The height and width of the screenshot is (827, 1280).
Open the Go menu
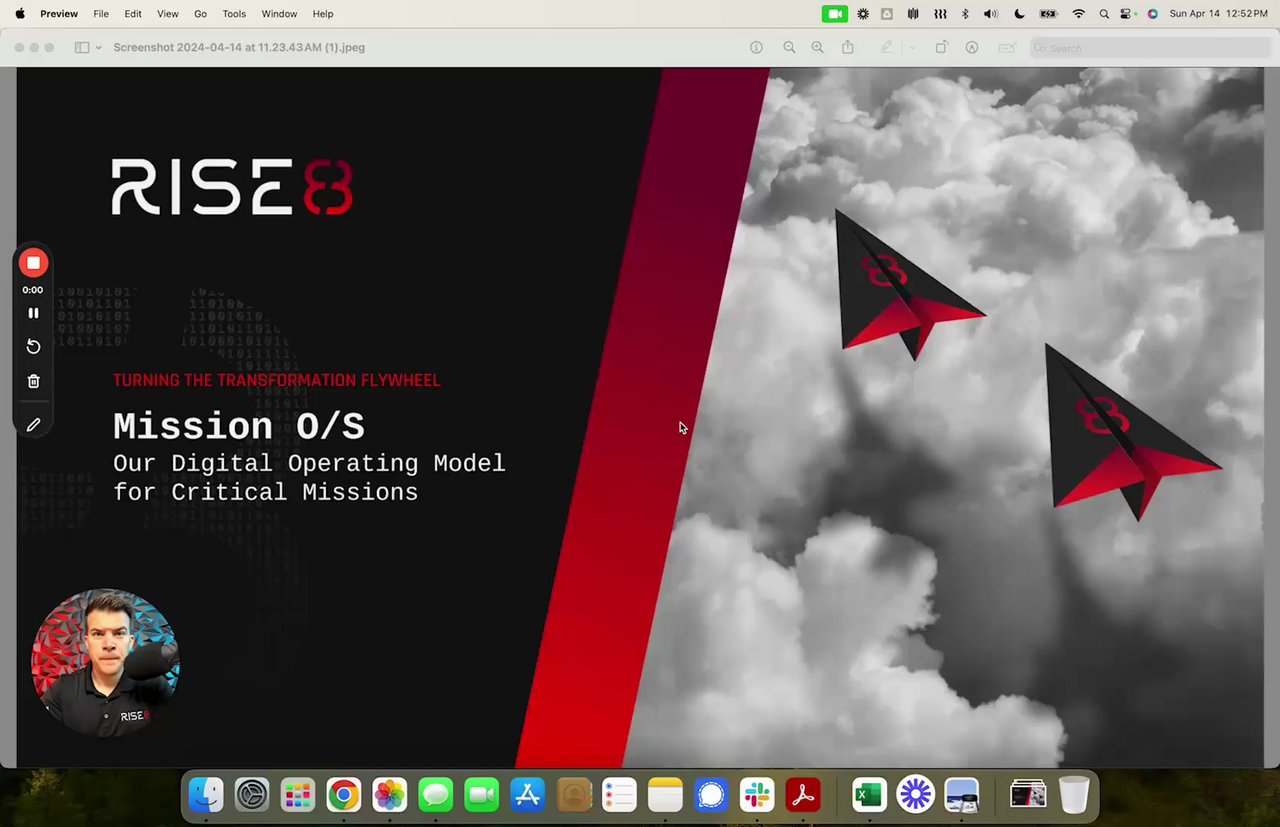201,14
